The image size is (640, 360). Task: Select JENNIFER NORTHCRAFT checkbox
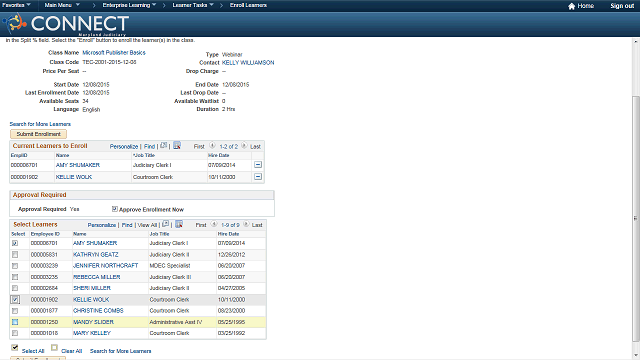click(x=15, y=266)
